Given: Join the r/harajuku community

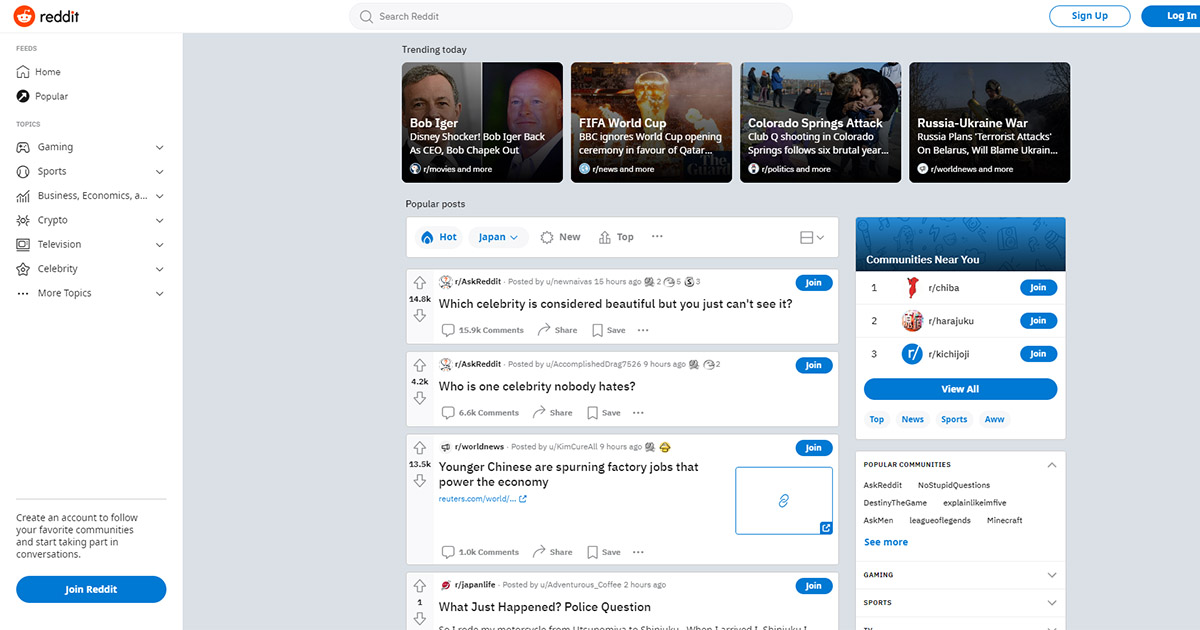Looking at the screenshot, I should [x=1038, y=321].
